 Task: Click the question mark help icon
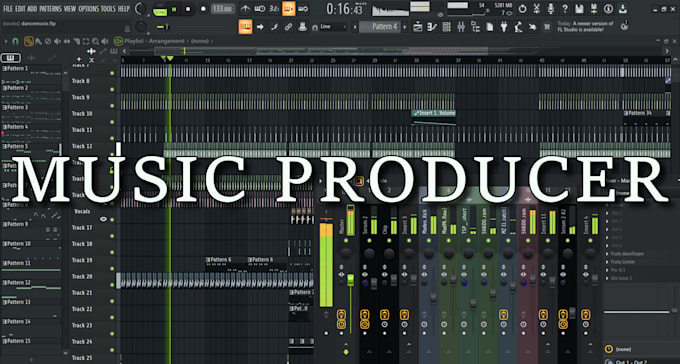click(x=565, y=9)
